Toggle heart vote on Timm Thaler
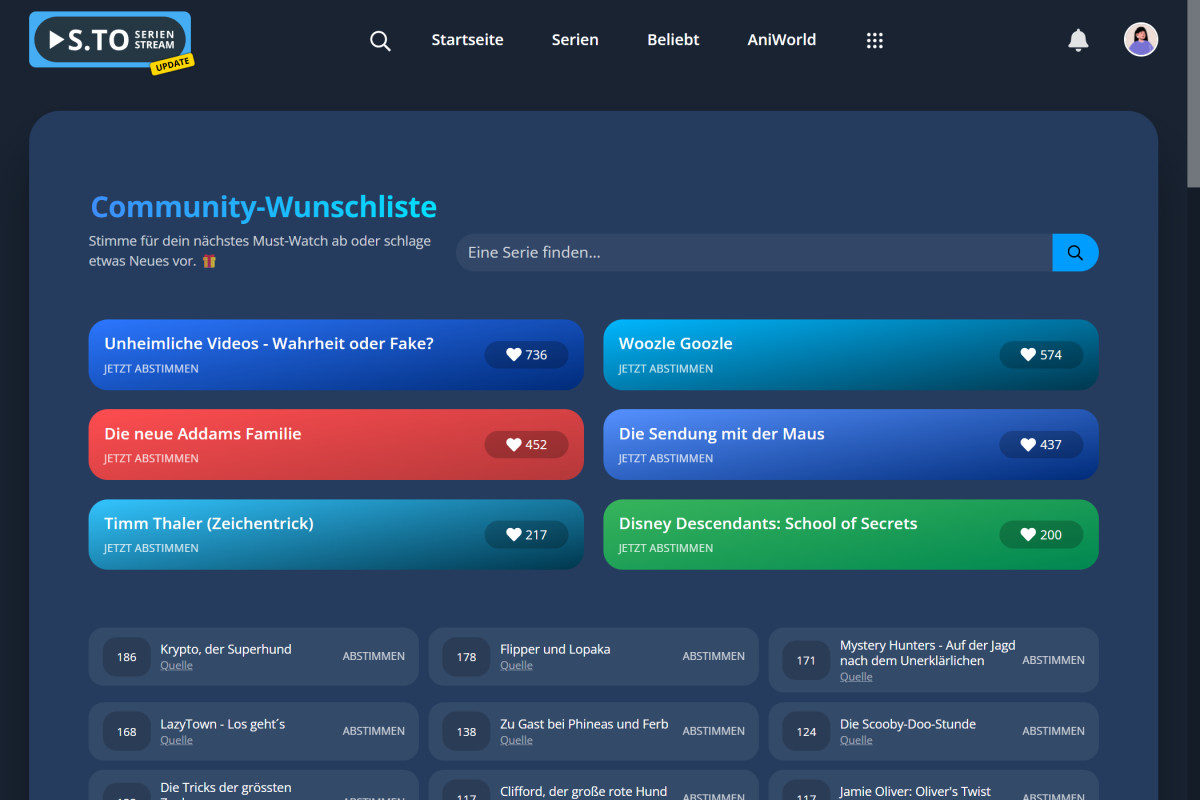Viewport: 1200px width, 800px height. [526, 535]
